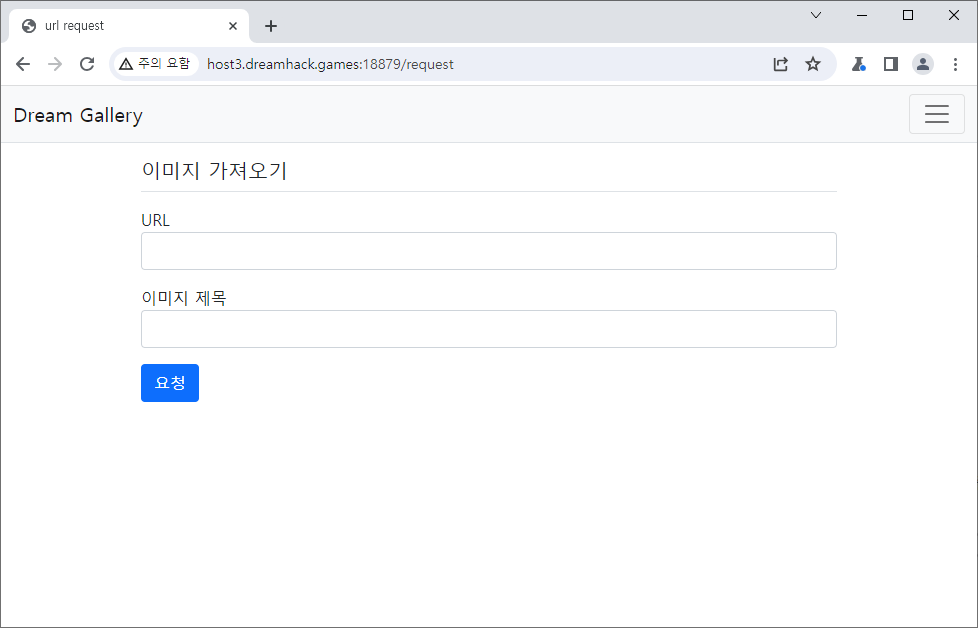
Task: Select the 'url request' tab
Action: [120, 26]
